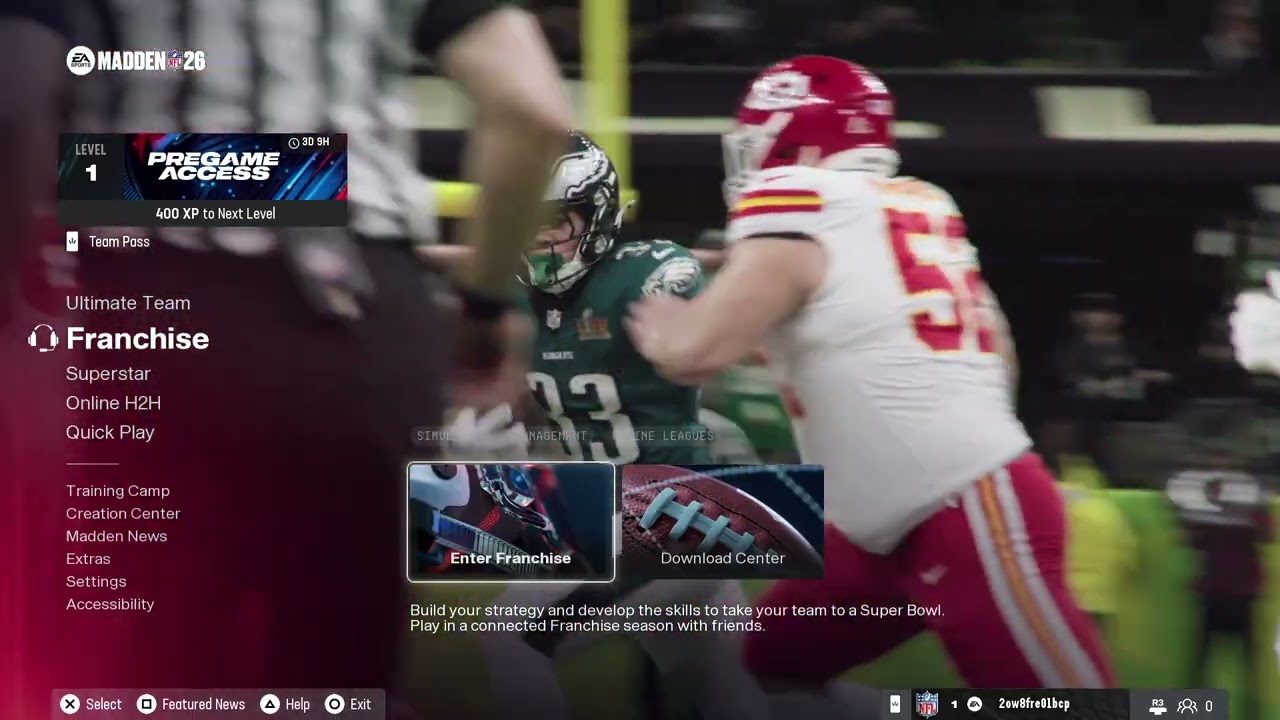Open the Ultimate Team mode
The width and height of the screenshot is (1280, 720).
coord(128,303)
